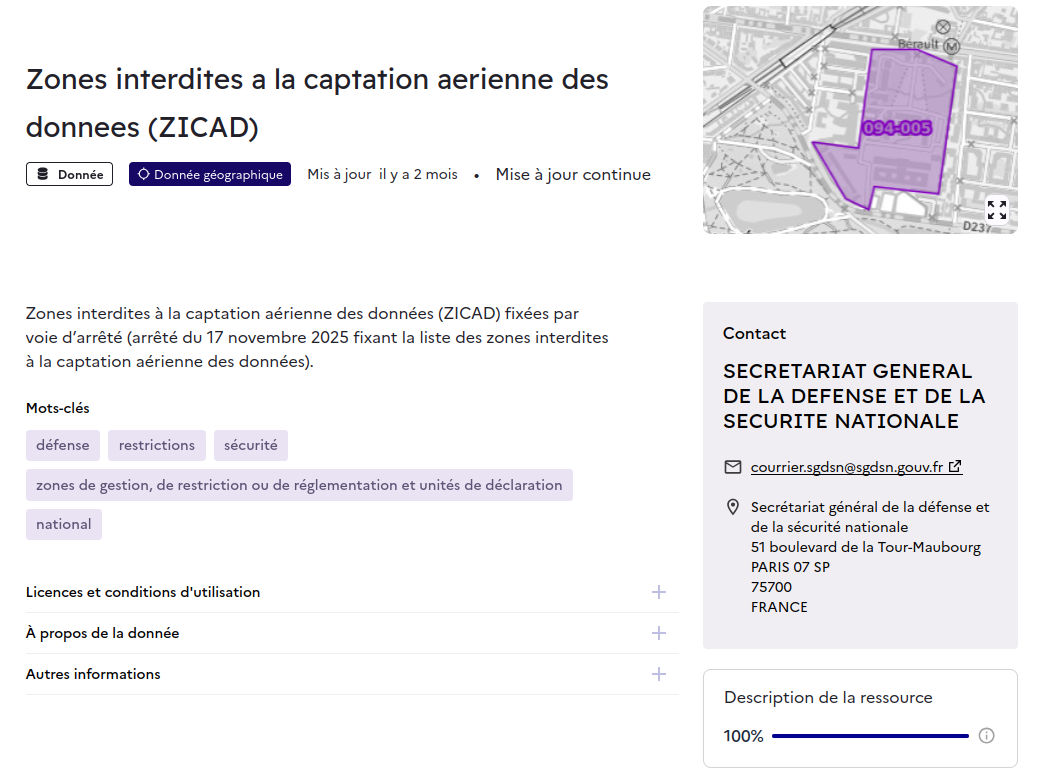Select the 'défense' keyword tag
Image resolution: width=1038 pixels, height=778 pixels.
pyautogui.click(x=62, y=445)
